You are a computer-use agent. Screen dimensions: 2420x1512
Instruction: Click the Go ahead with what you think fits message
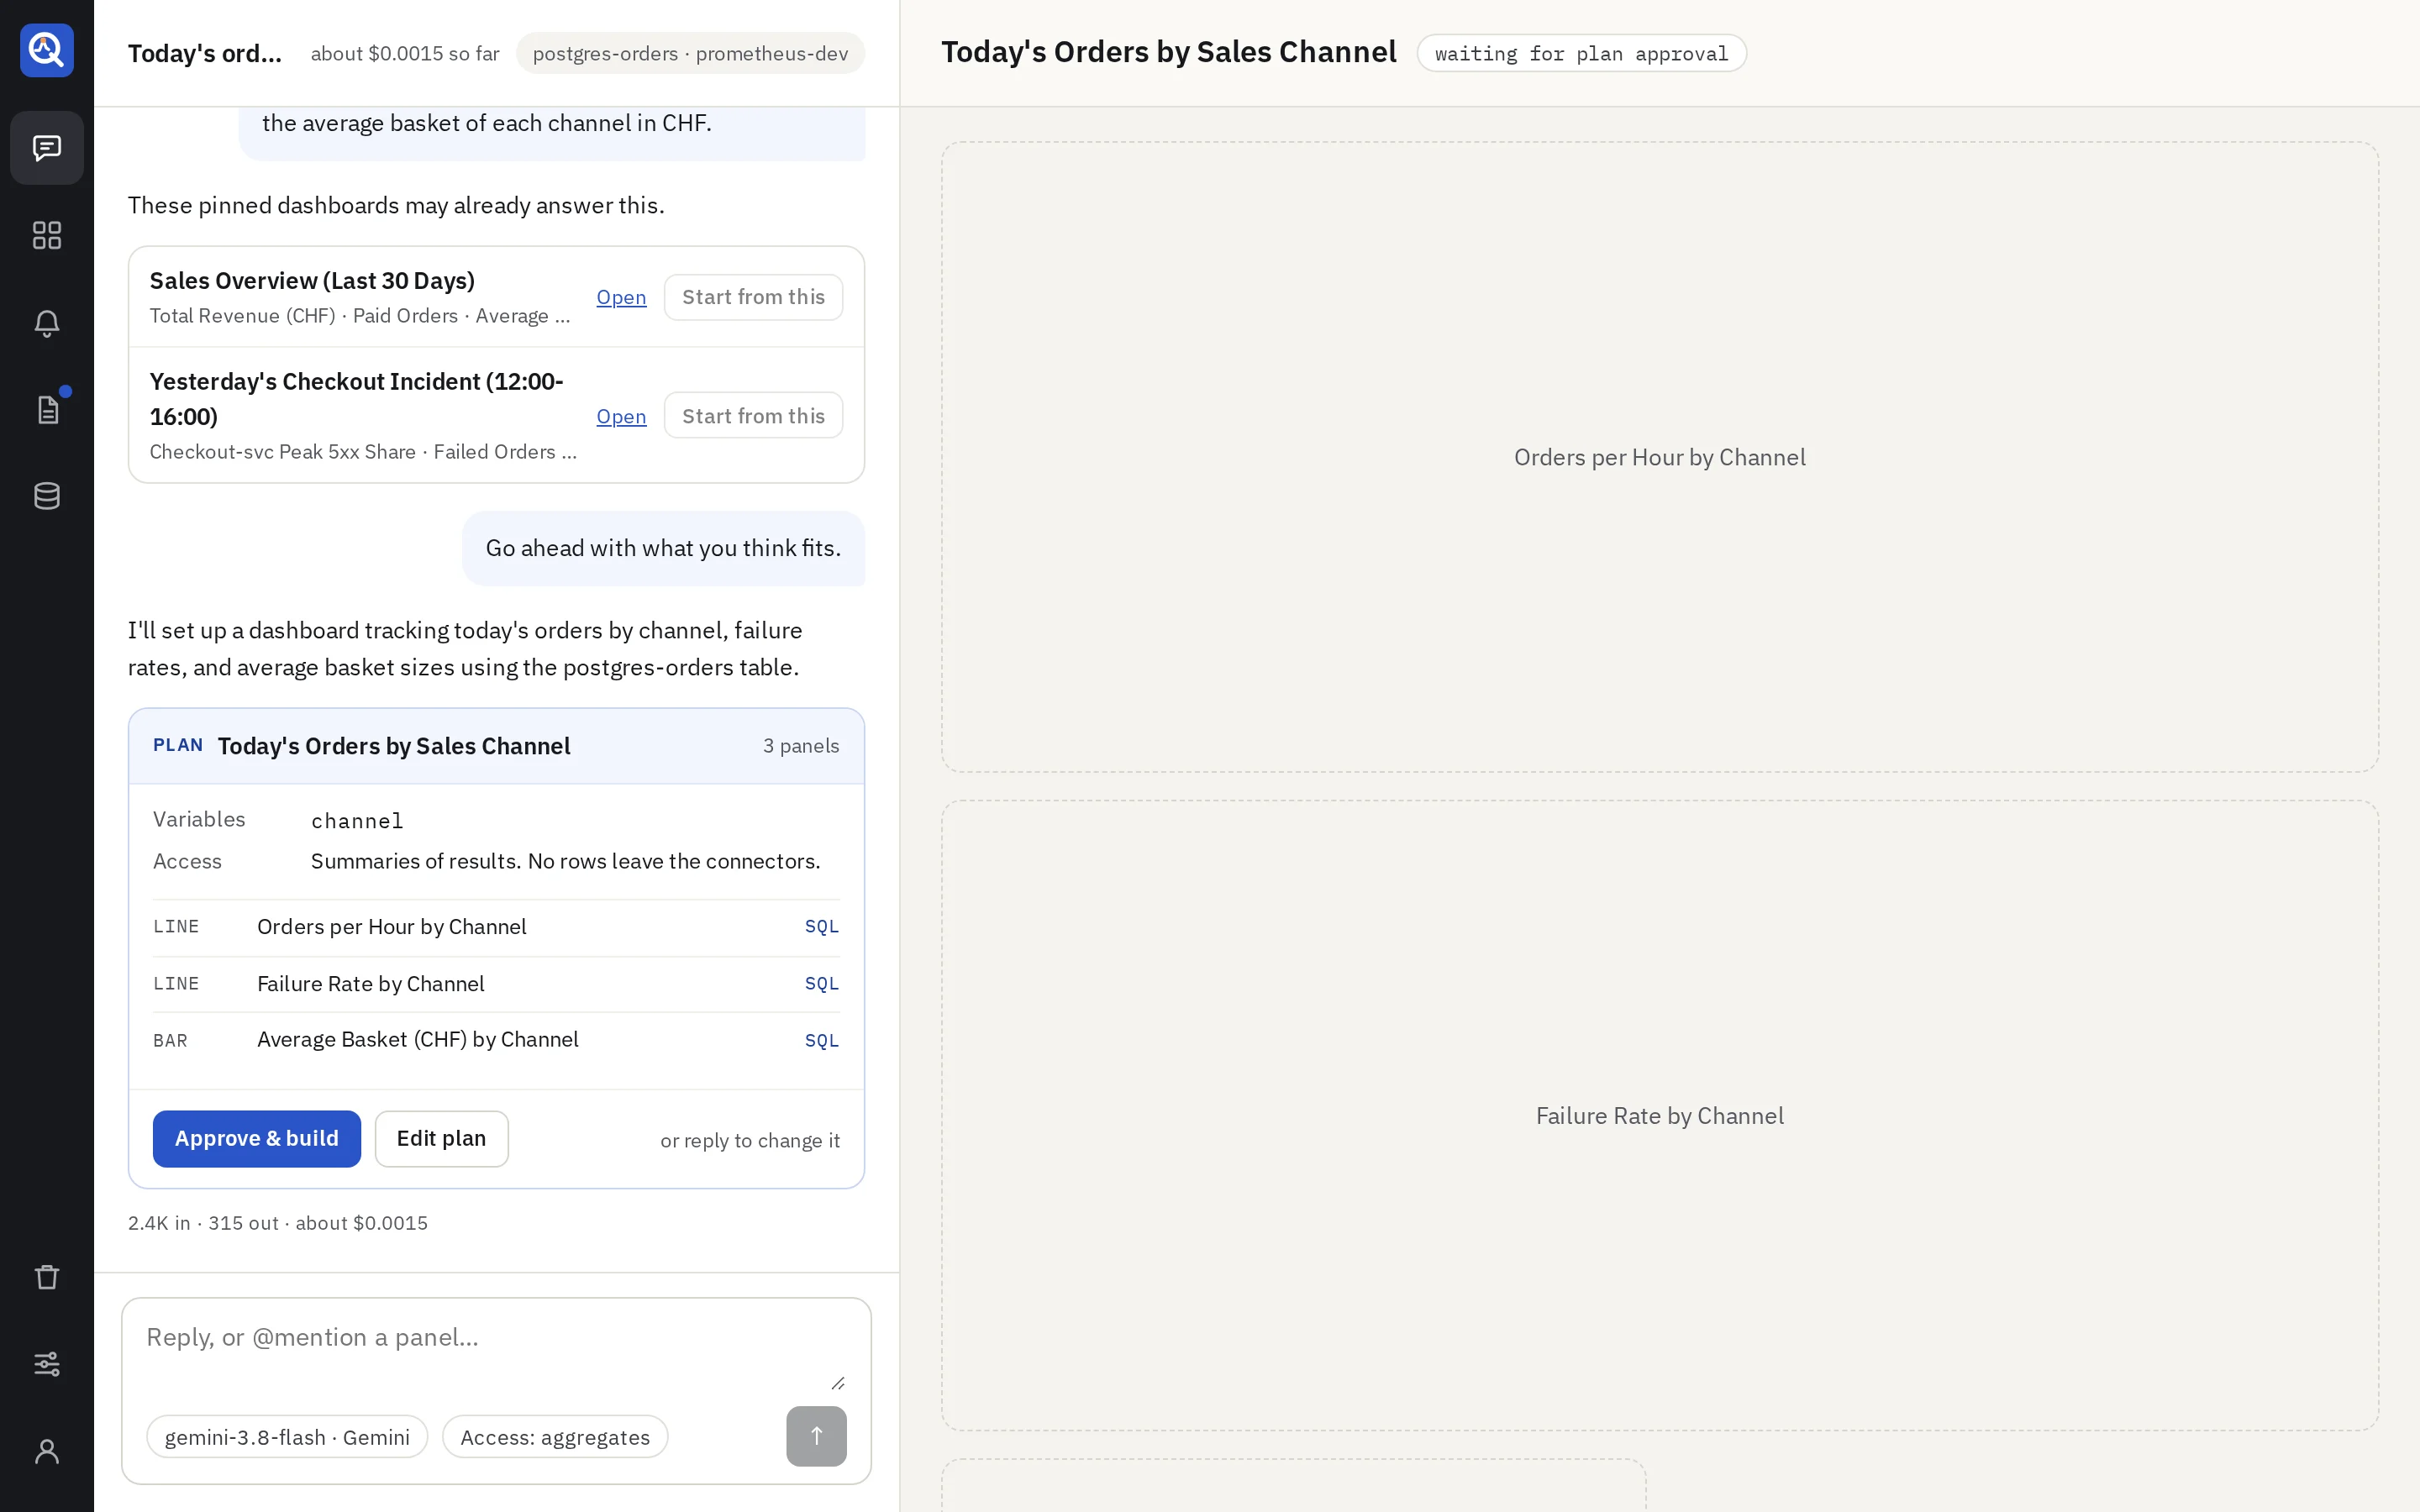(x=663, y=548)
